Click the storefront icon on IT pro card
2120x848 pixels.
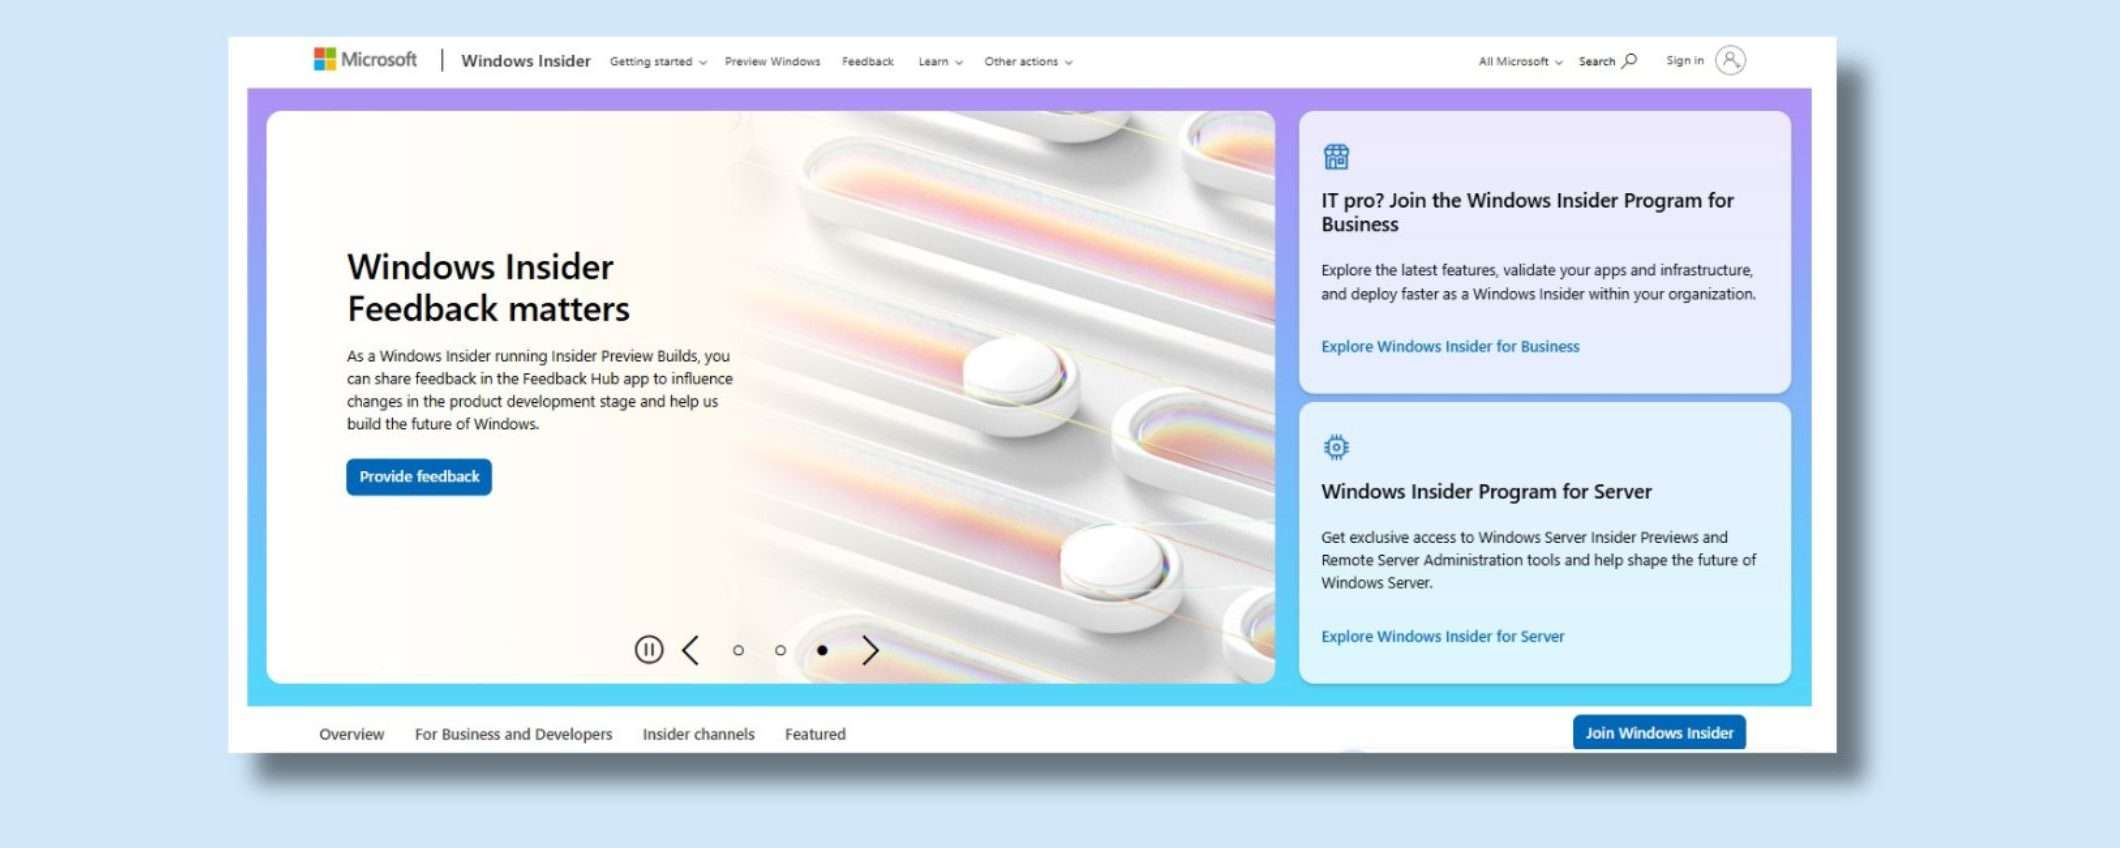point(1336,157)
